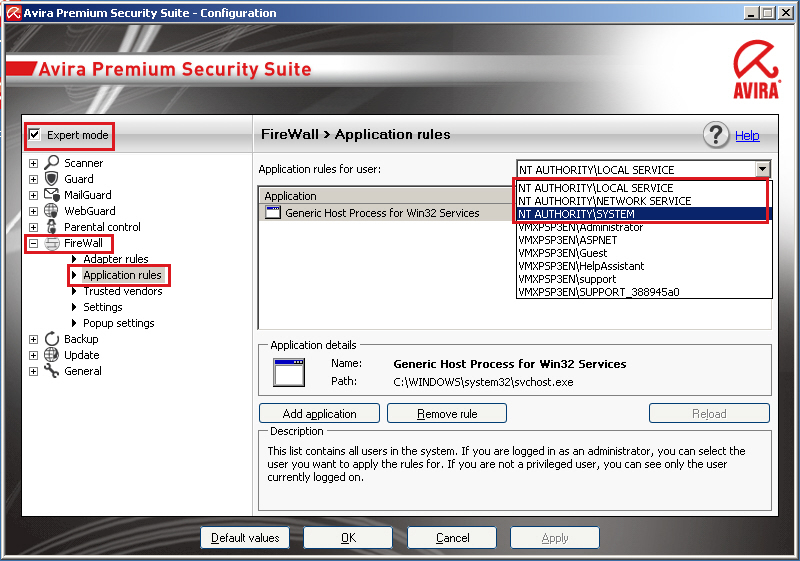Open Settings under FireWall
The width and height of the screenshot is (800, 561).
pyautogui.click(x=103, y=307)
